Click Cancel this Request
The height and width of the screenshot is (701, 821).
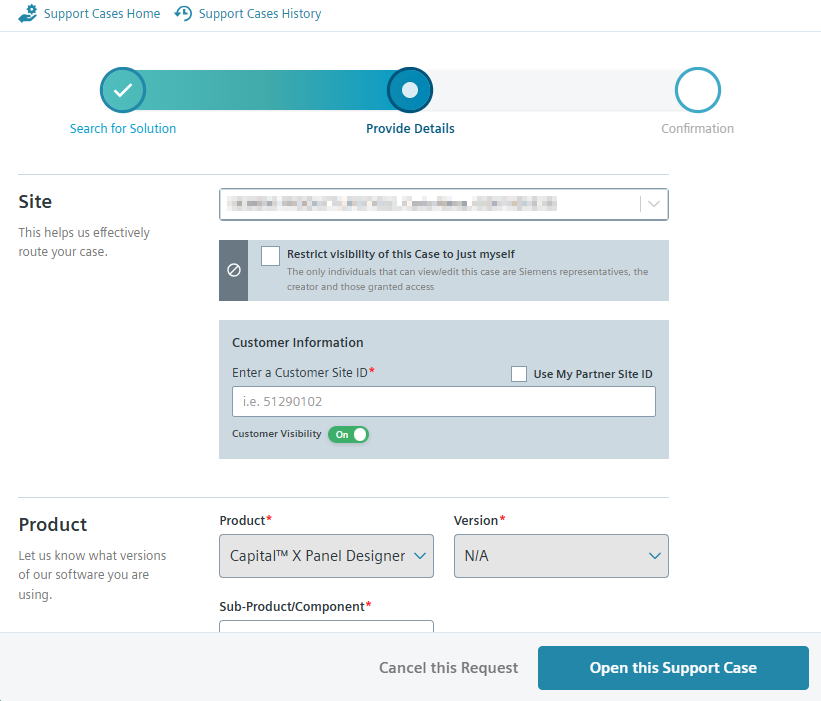click(448, 668)
